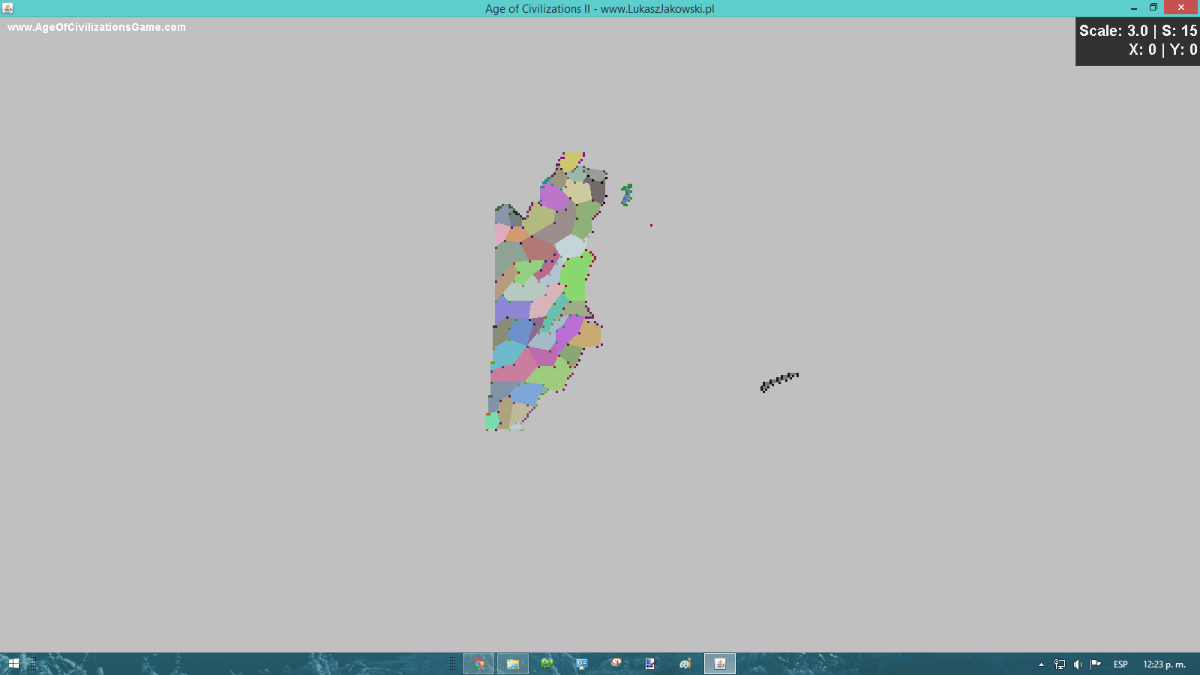
Task: Select the large bright green province
Action: pos(575,278)
